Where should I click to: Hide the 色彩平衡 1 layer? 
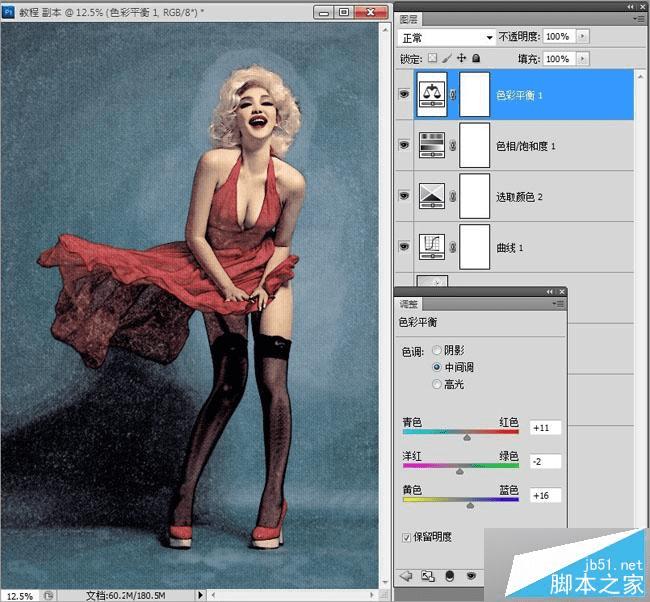pos(405,95)
